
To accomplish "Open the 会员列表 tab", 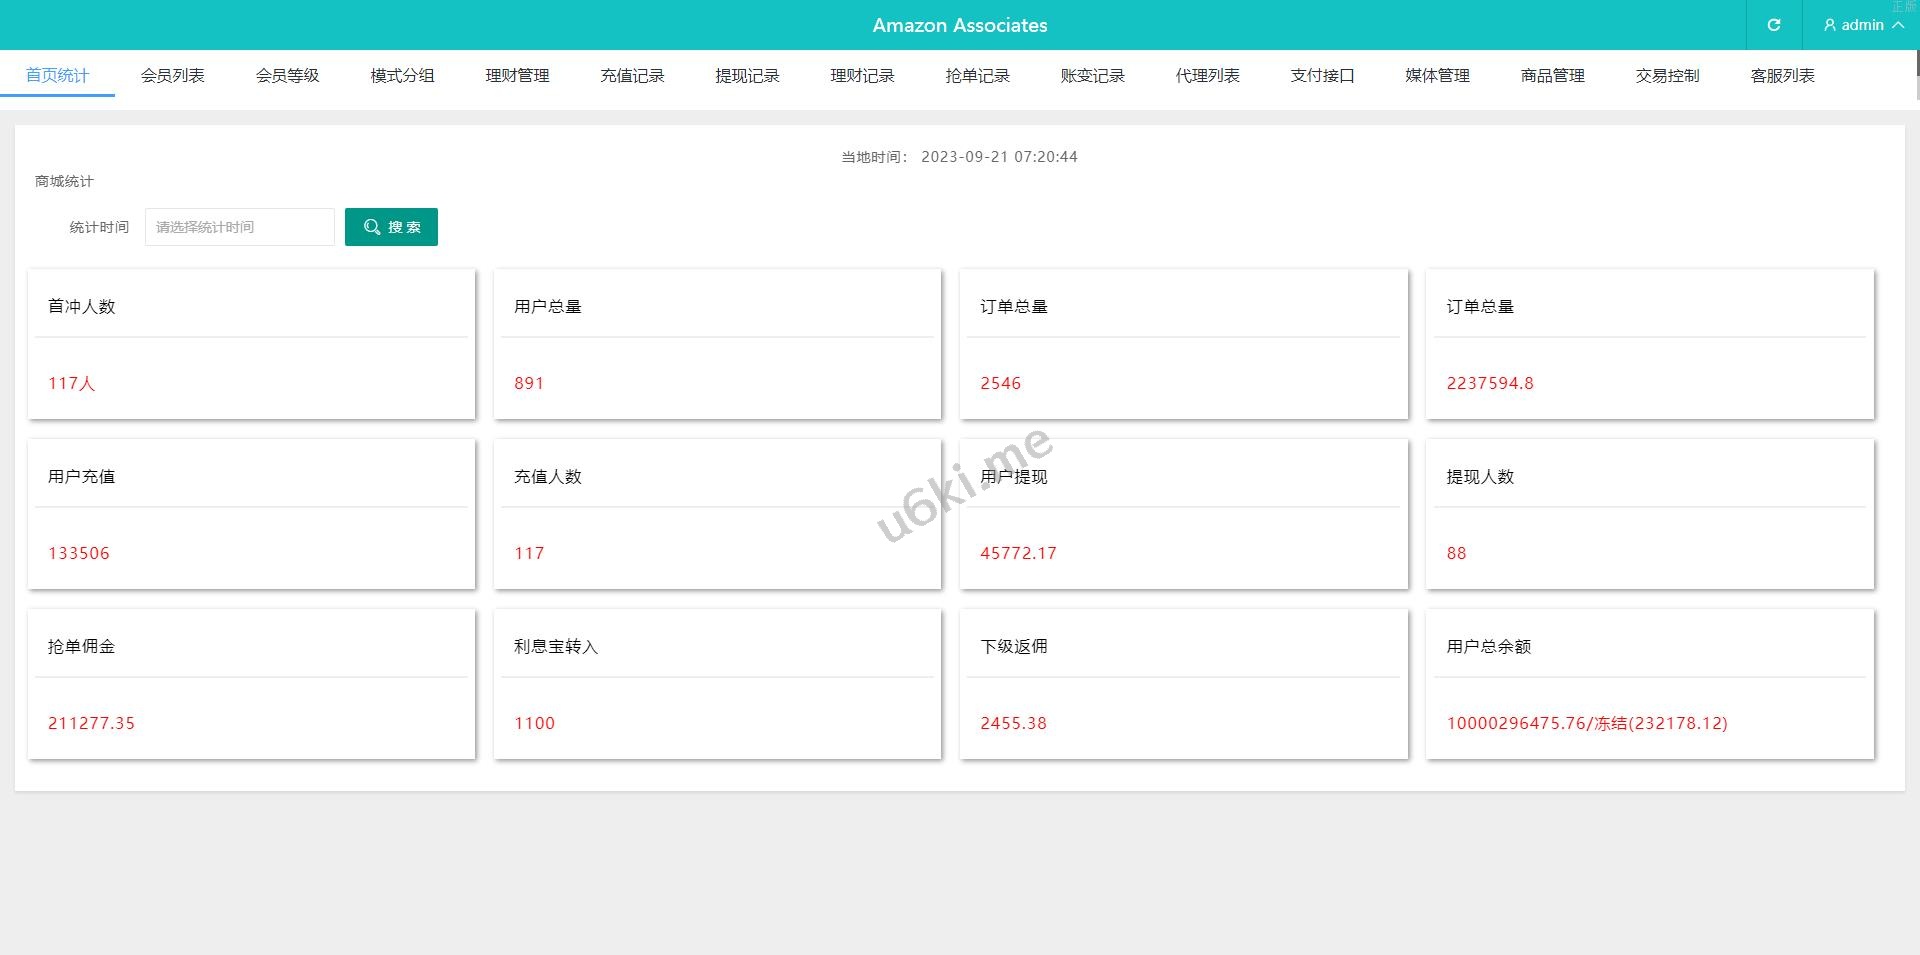I will (x=172, y=76).
